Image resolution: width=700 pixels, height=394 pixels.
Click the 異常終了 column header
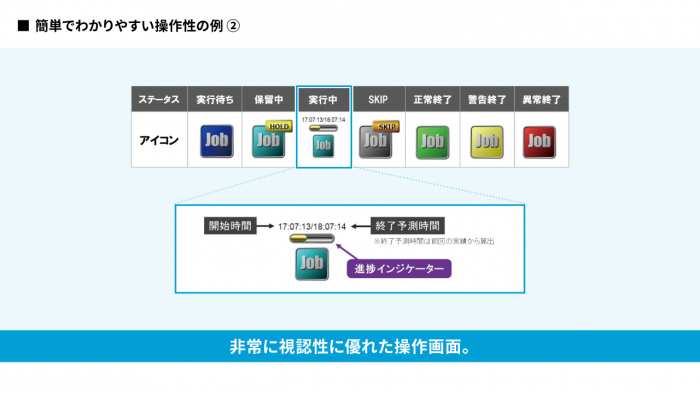click(x=542, y=99)
